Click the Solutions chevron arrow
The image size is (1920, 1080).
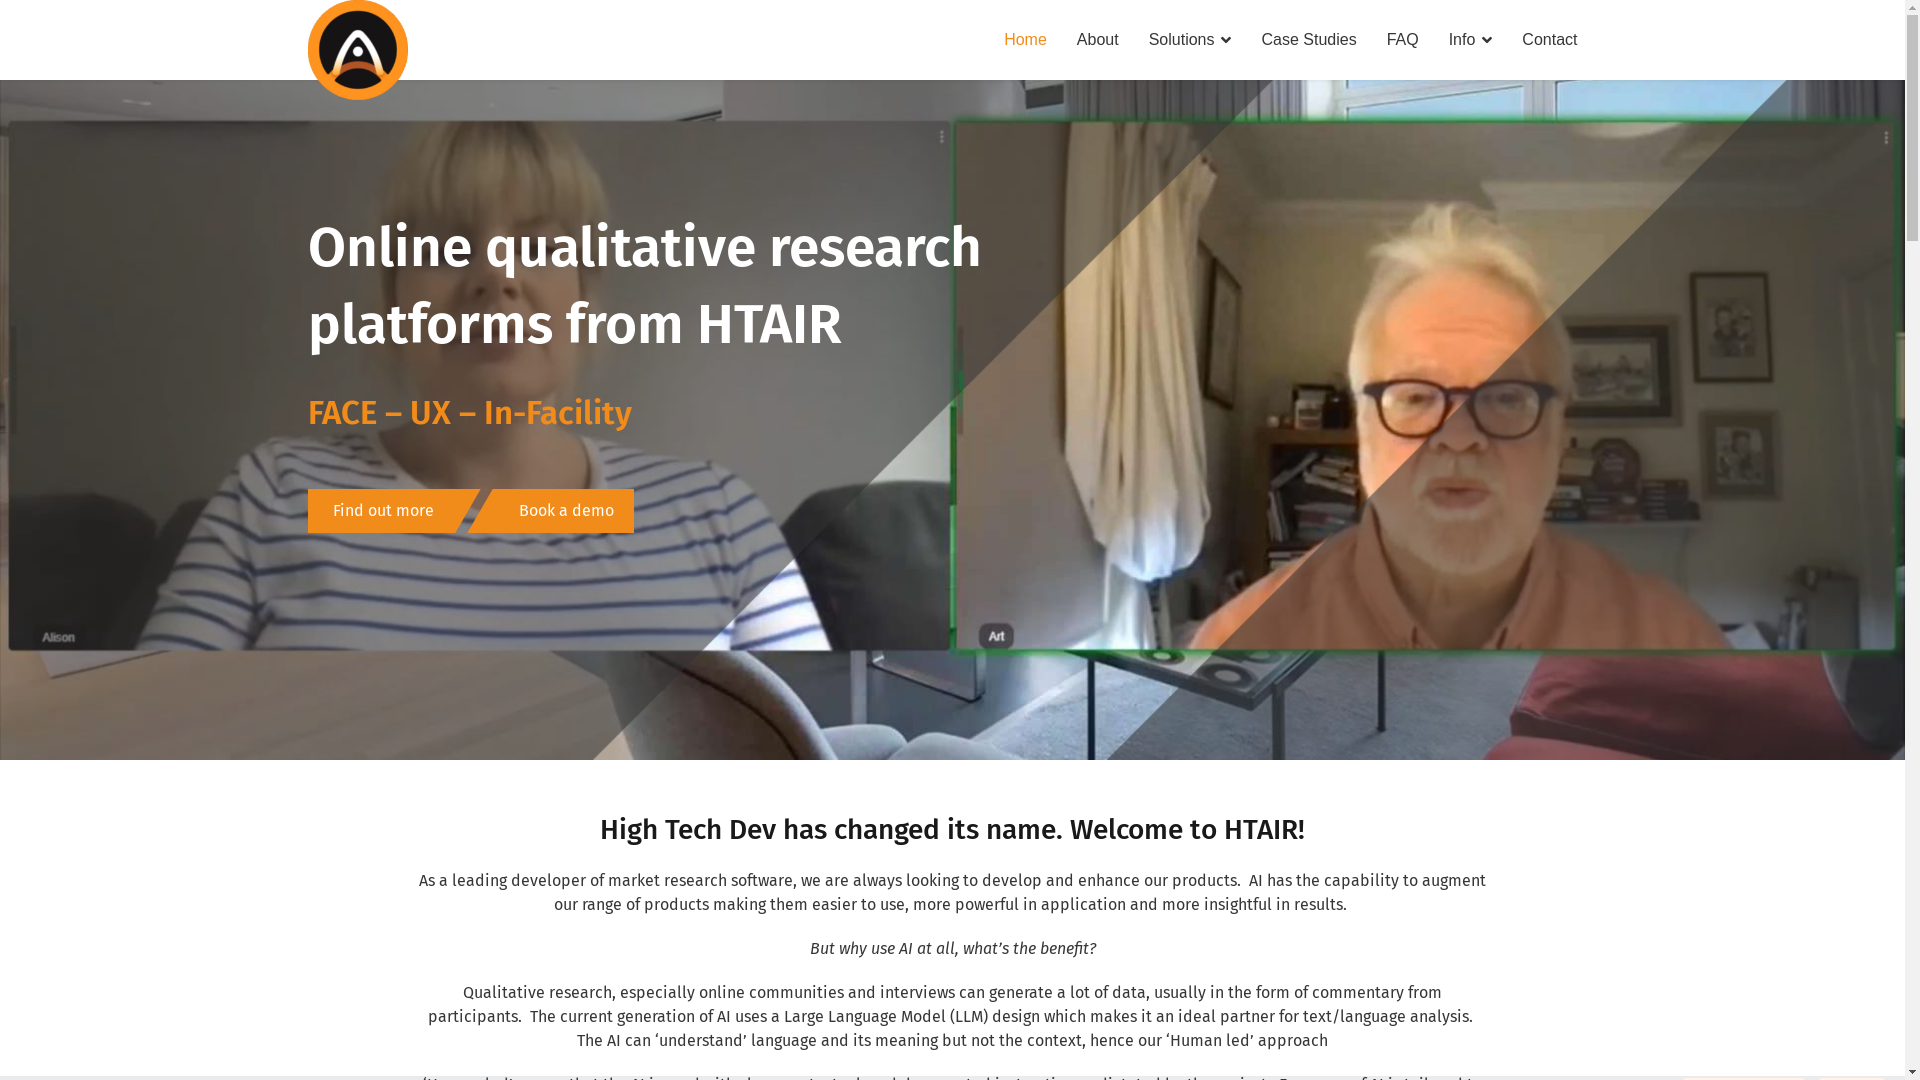tap(1225, 41)
